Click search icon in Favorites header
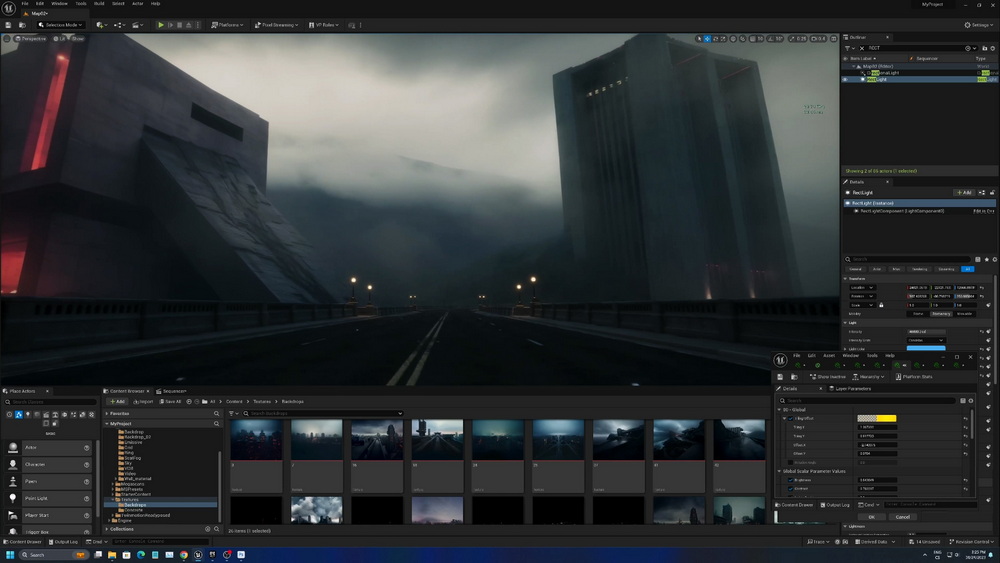Viewport: 1000px width, 563px height. click(216, 413)
